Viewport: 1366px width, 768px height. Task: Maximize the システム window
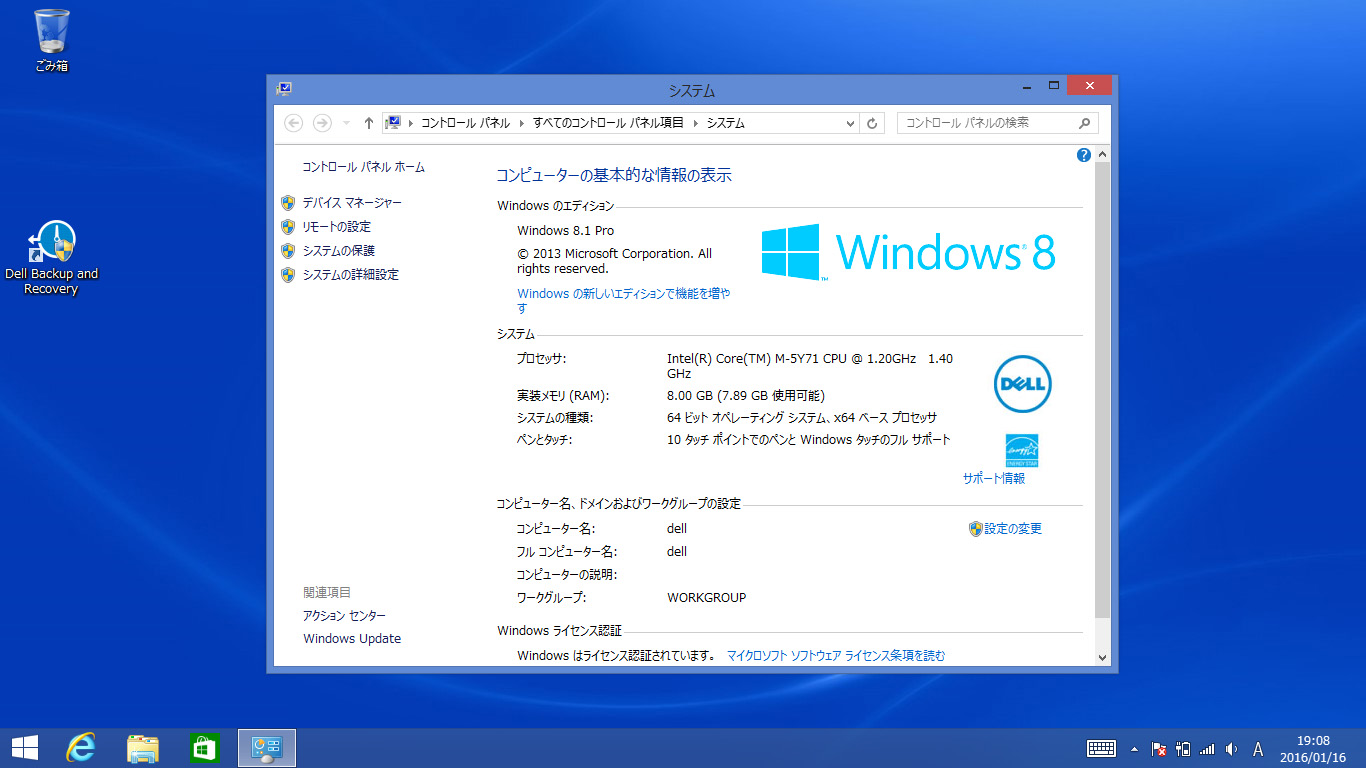1053,87
